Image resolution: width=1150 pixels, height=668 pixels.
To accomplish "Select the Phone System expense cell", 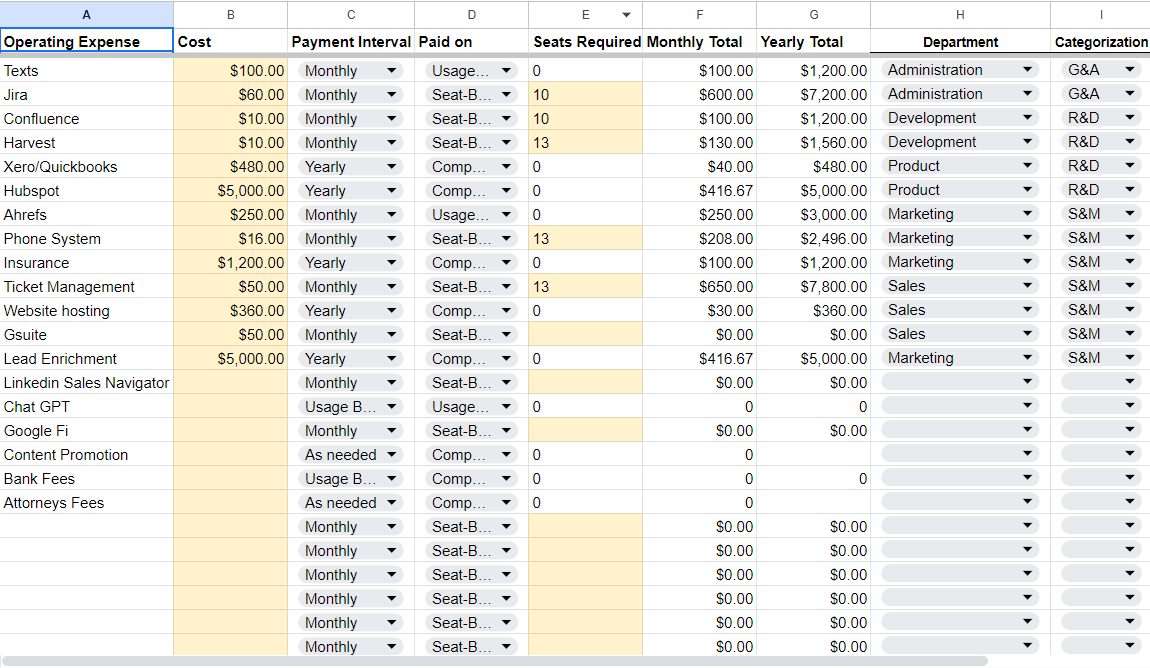I will click(87, 239).
